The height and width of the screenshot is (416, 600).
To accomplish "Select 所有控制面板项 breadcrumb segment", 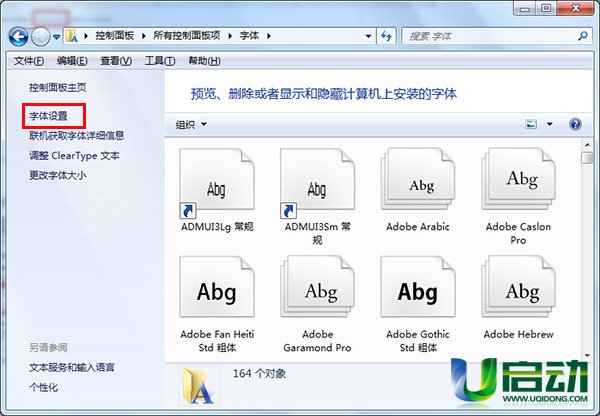I will (x=186, y=36).
